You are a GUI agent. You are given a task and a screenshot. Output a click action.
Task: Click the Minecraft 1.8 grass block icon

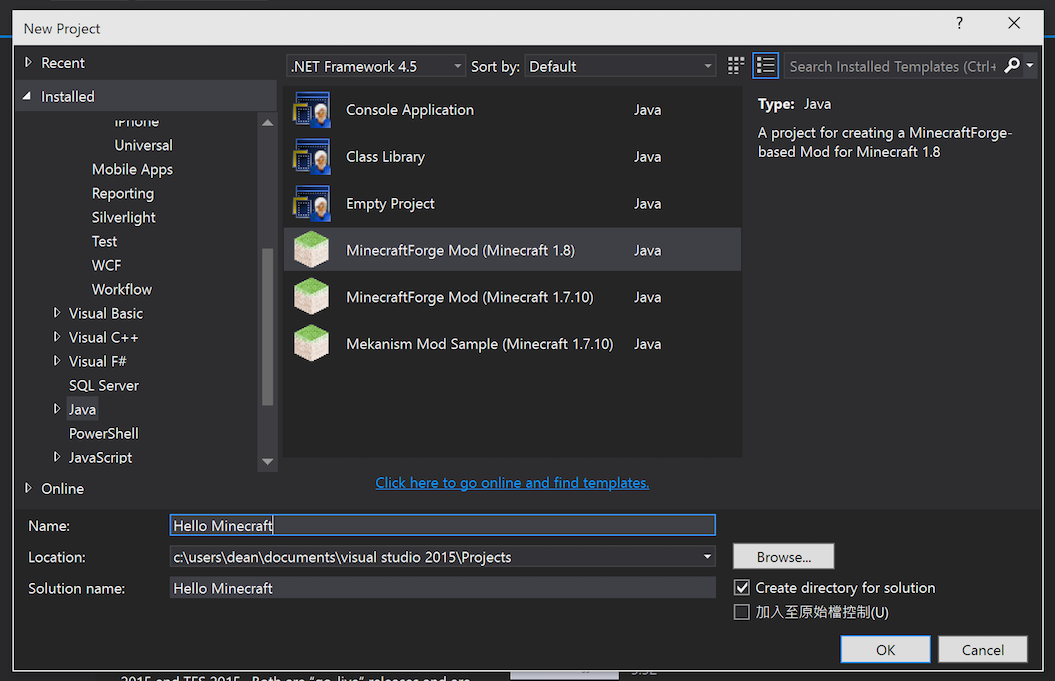[x=312, y=250]
